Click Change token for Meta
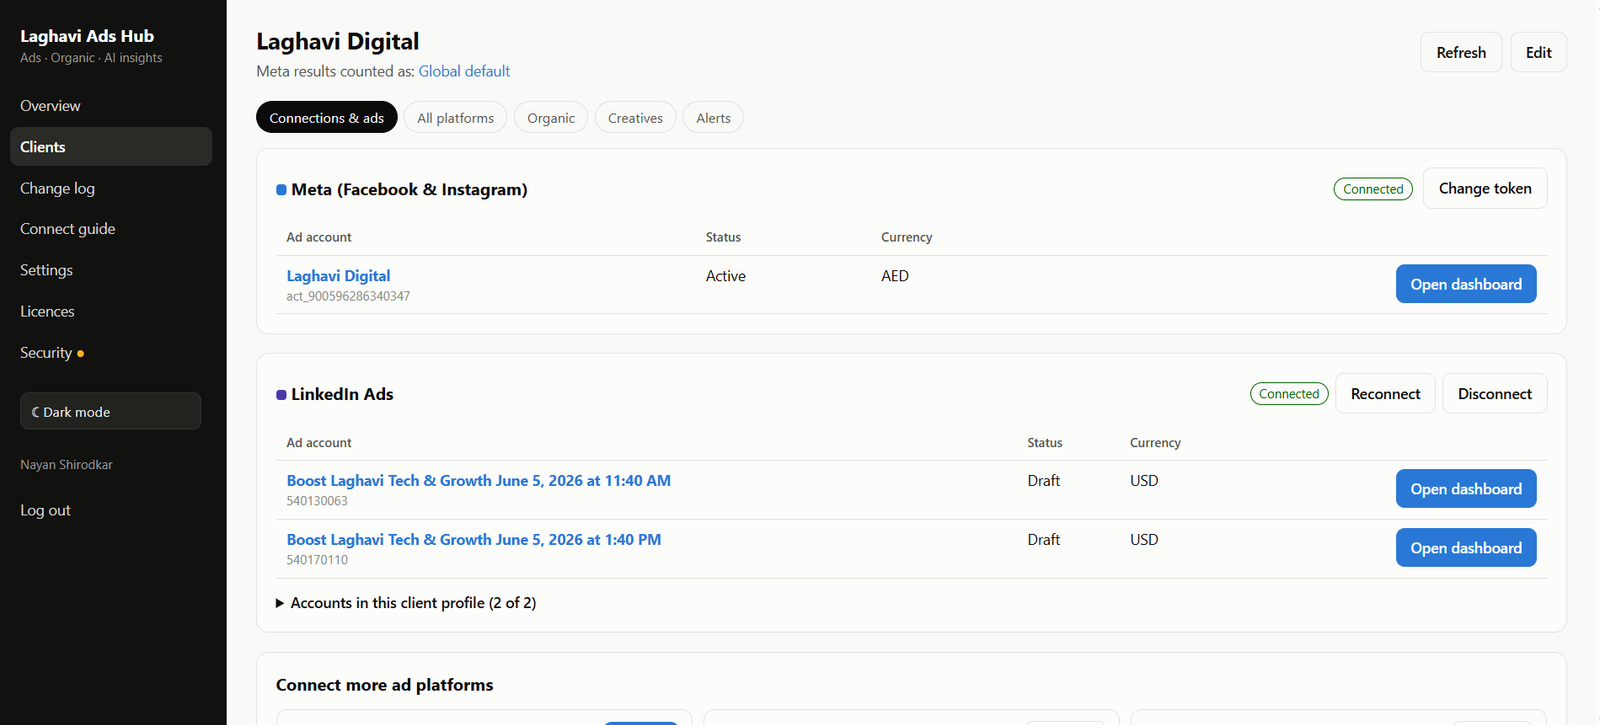The width and height of the screenshot is (1600, 725). coord(1485,188)
